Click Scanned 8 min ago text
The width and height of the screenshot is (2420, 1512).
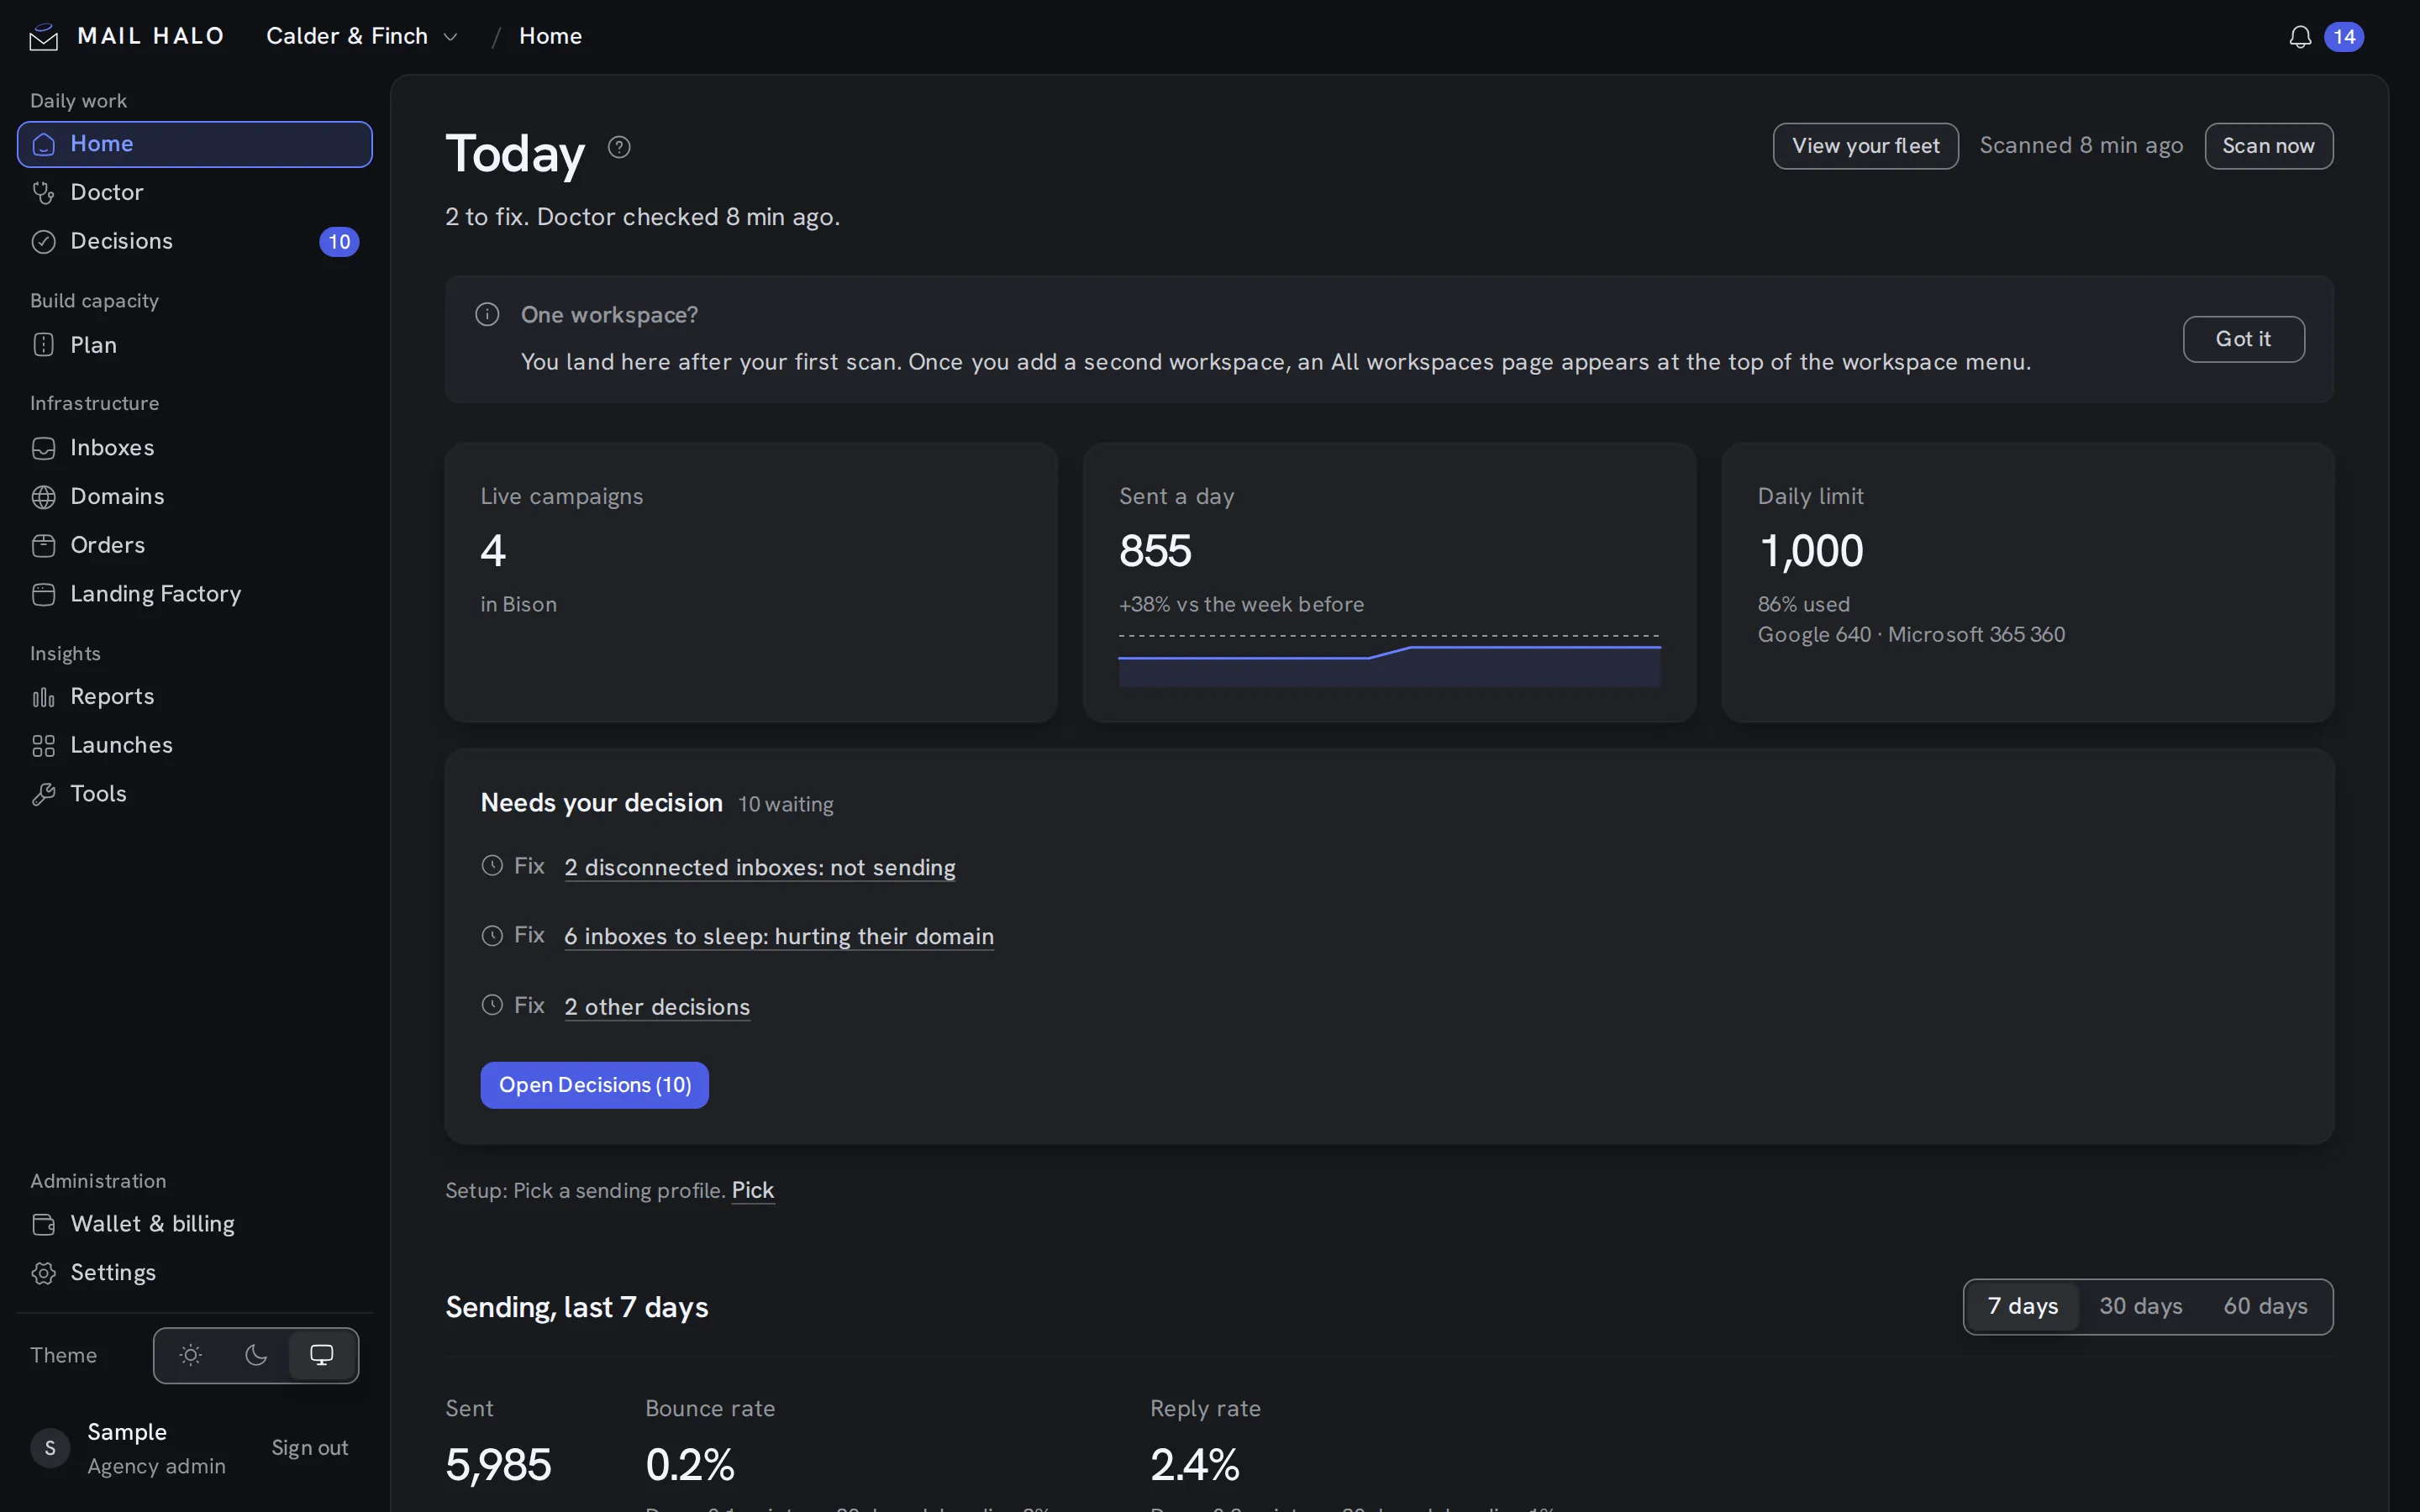(x=2081, y=146)
